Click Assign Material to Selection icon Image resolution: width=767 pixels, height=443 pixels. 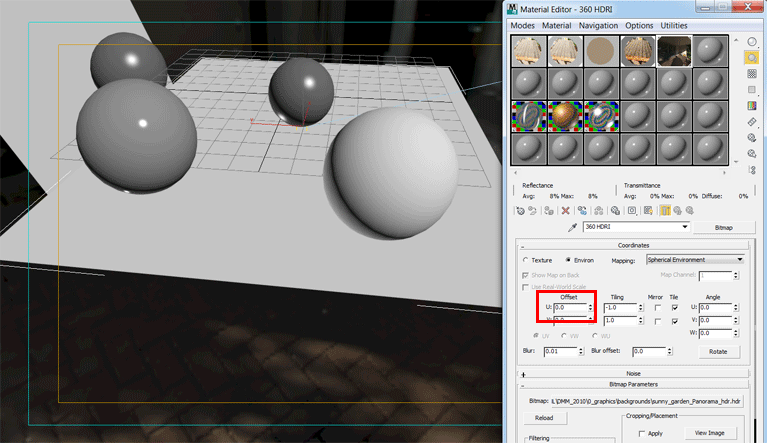[549, 211]
